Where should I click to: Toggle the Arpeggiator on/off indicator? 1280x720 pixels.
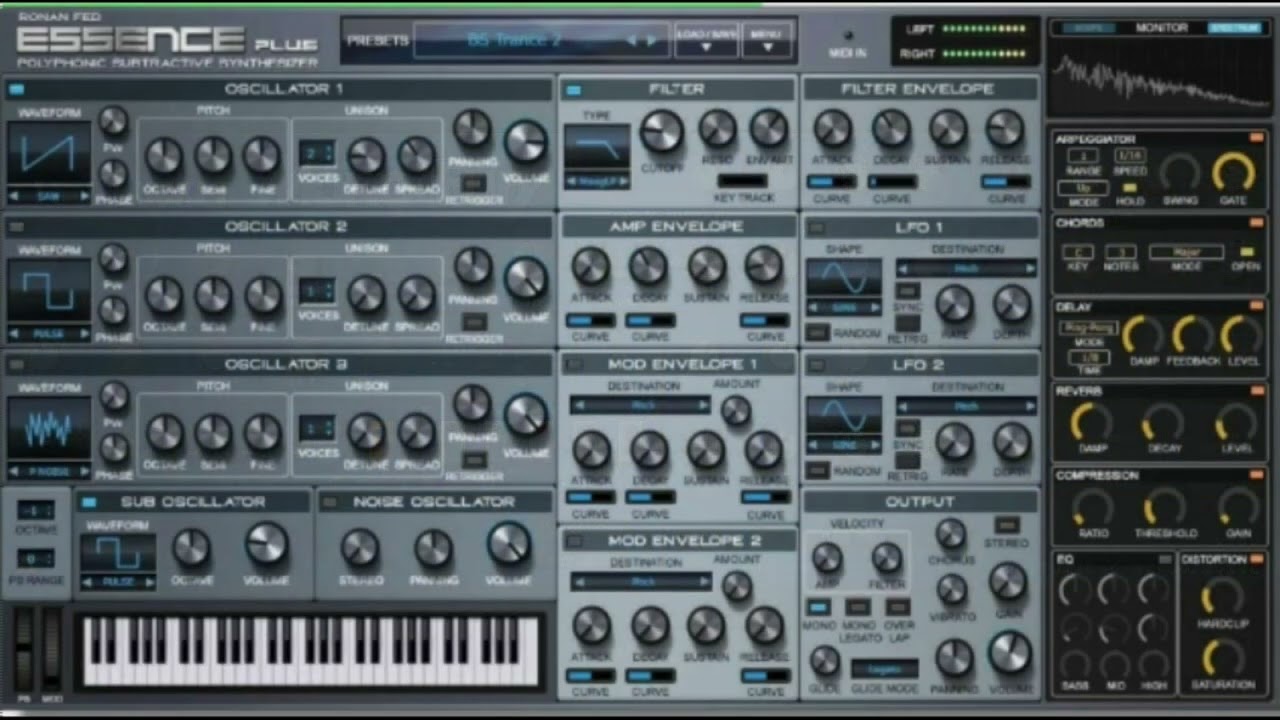(1256, 138)
